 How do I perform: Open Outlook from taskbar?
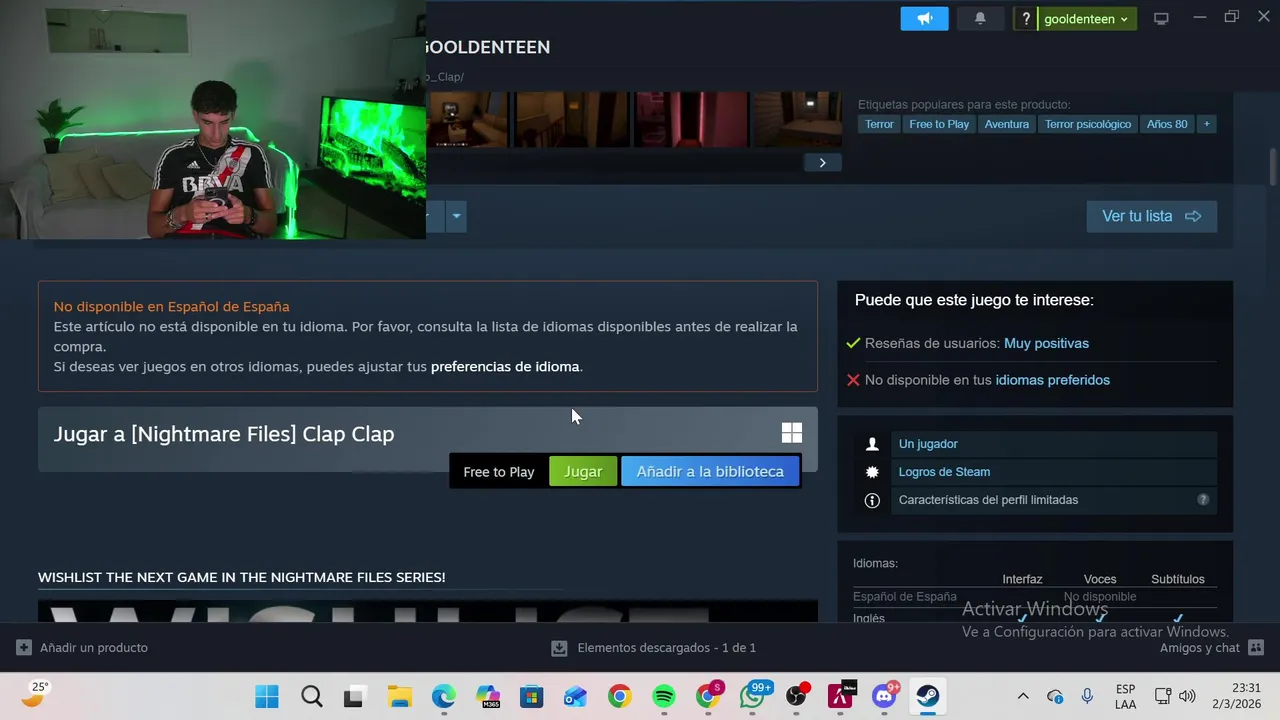[575, 697]
